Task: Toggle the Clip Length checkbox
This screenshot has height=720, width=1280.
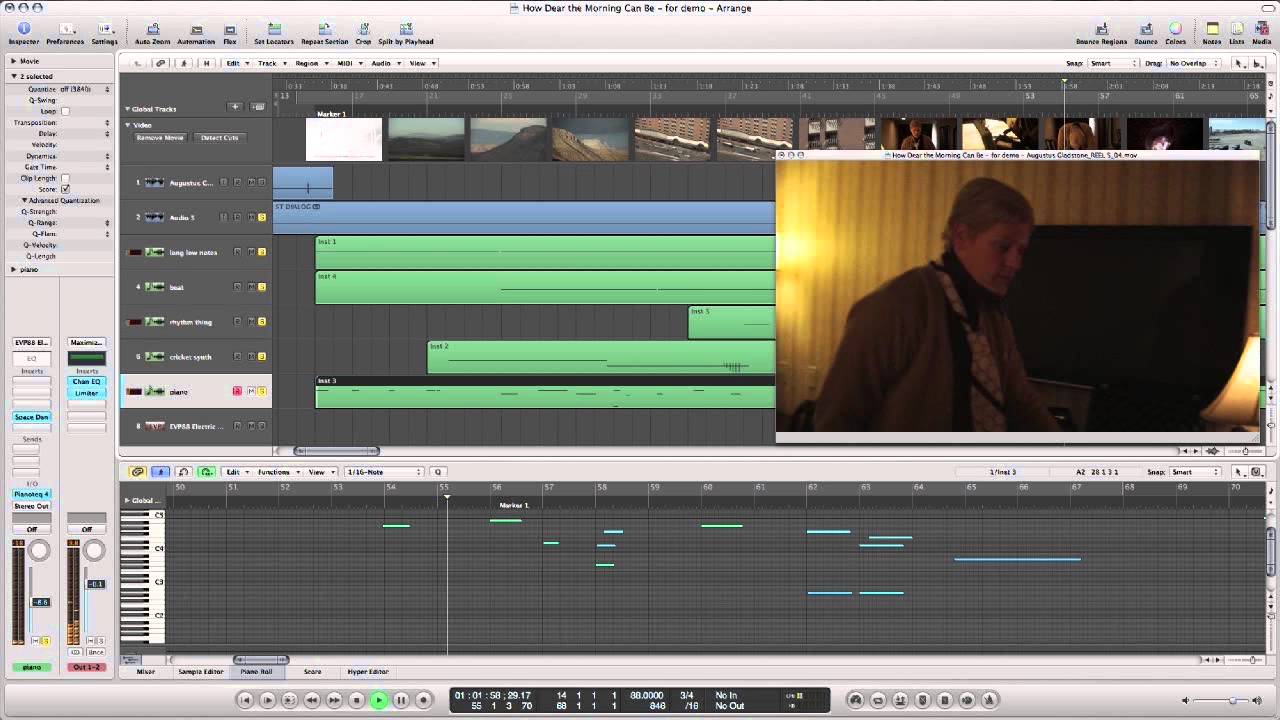Action: pyautogui.click(x=65, y=178)
